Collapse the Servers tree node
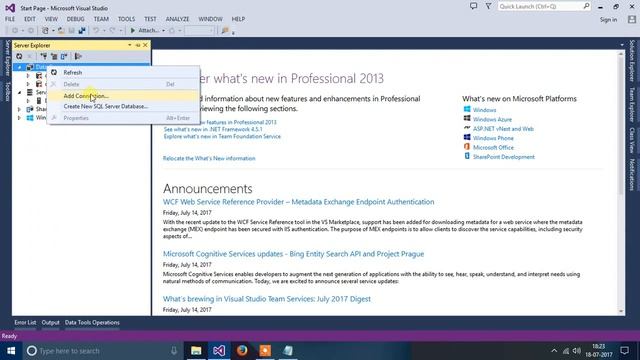The height and width of the screenshot is (360, 640). pyautogui.click(x=19, y=93)
